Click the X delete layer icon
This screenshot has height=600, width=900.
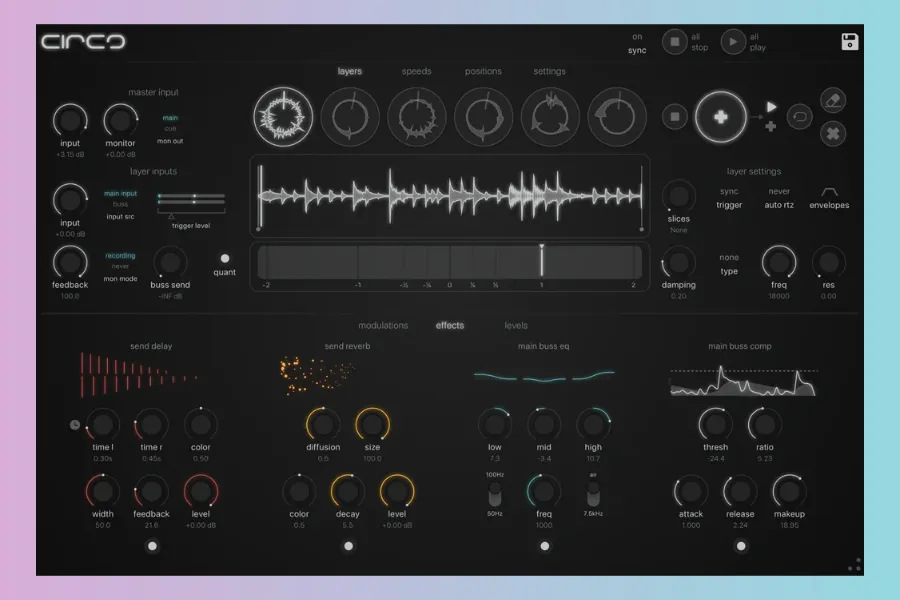(833, 133)
